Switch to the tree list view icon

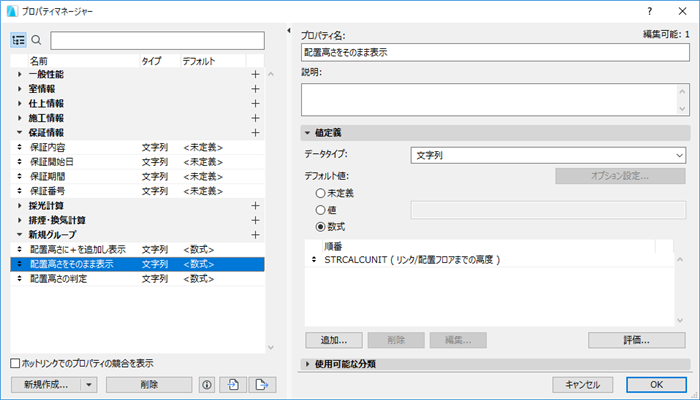pos(18,40)
